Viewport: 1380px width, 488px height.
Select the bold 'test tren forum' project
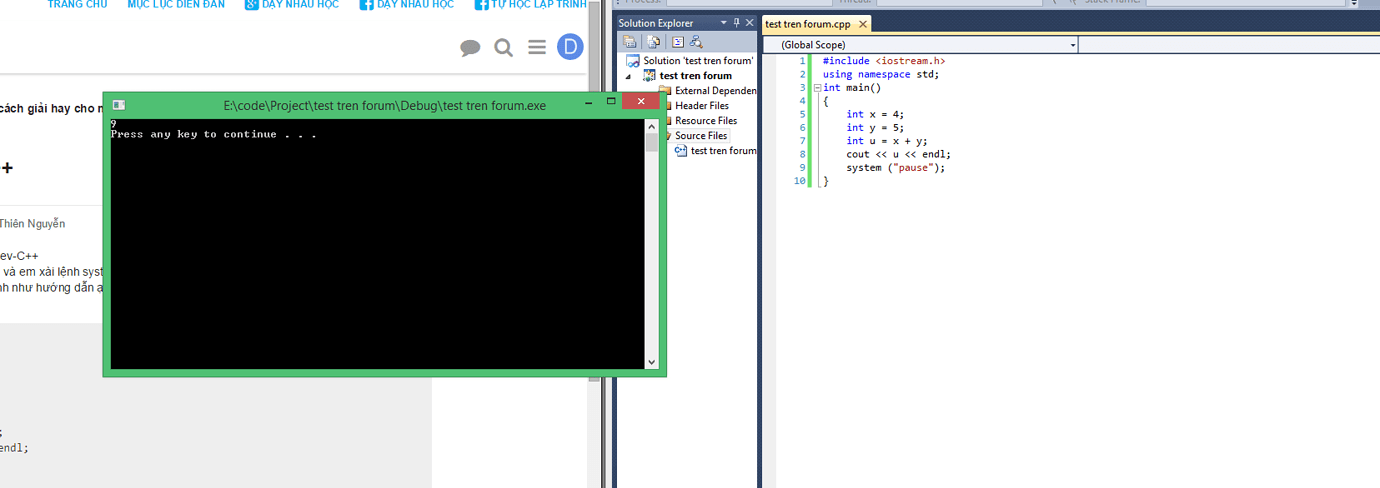tap(695, 76)
